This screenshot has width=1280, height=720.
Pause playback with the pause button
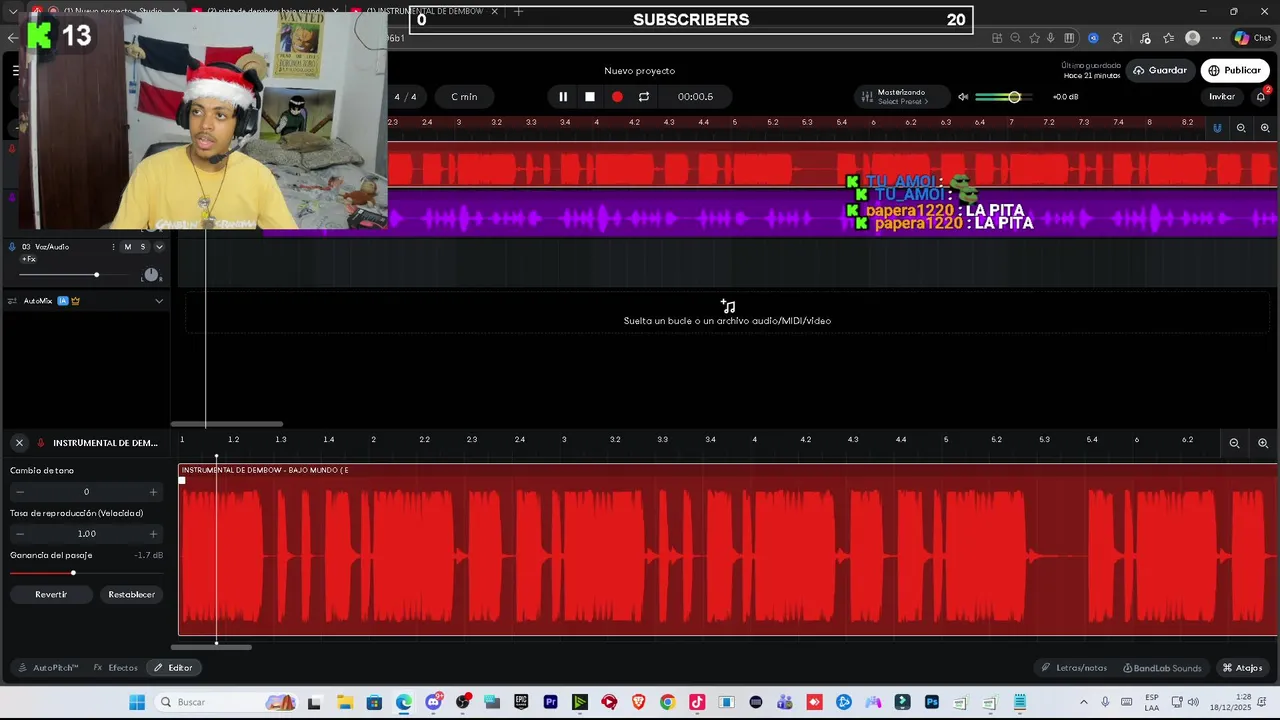pos(563,97)
